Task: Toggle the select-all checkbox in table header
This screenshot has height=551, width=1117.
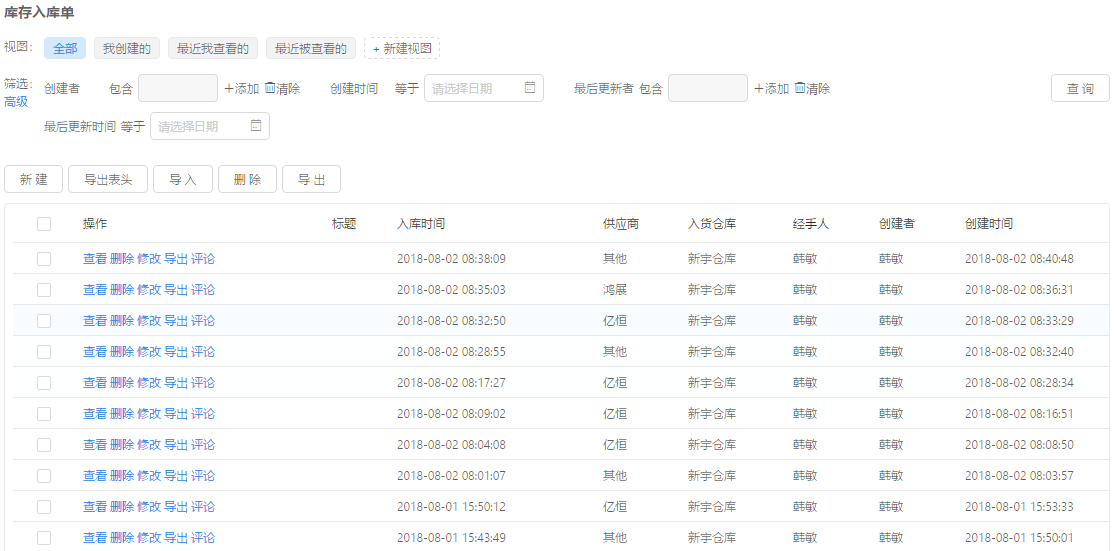Action: point(44,224)
